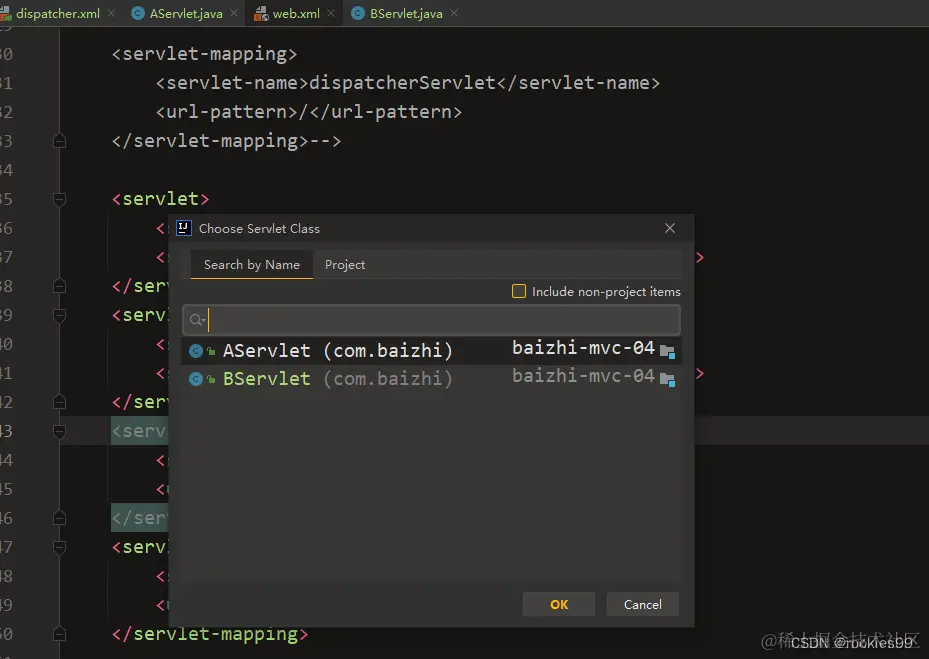Screen dimensions: 929x659
Task: Close the Choose Servlet Class dialog
Action: click(669, 228)
